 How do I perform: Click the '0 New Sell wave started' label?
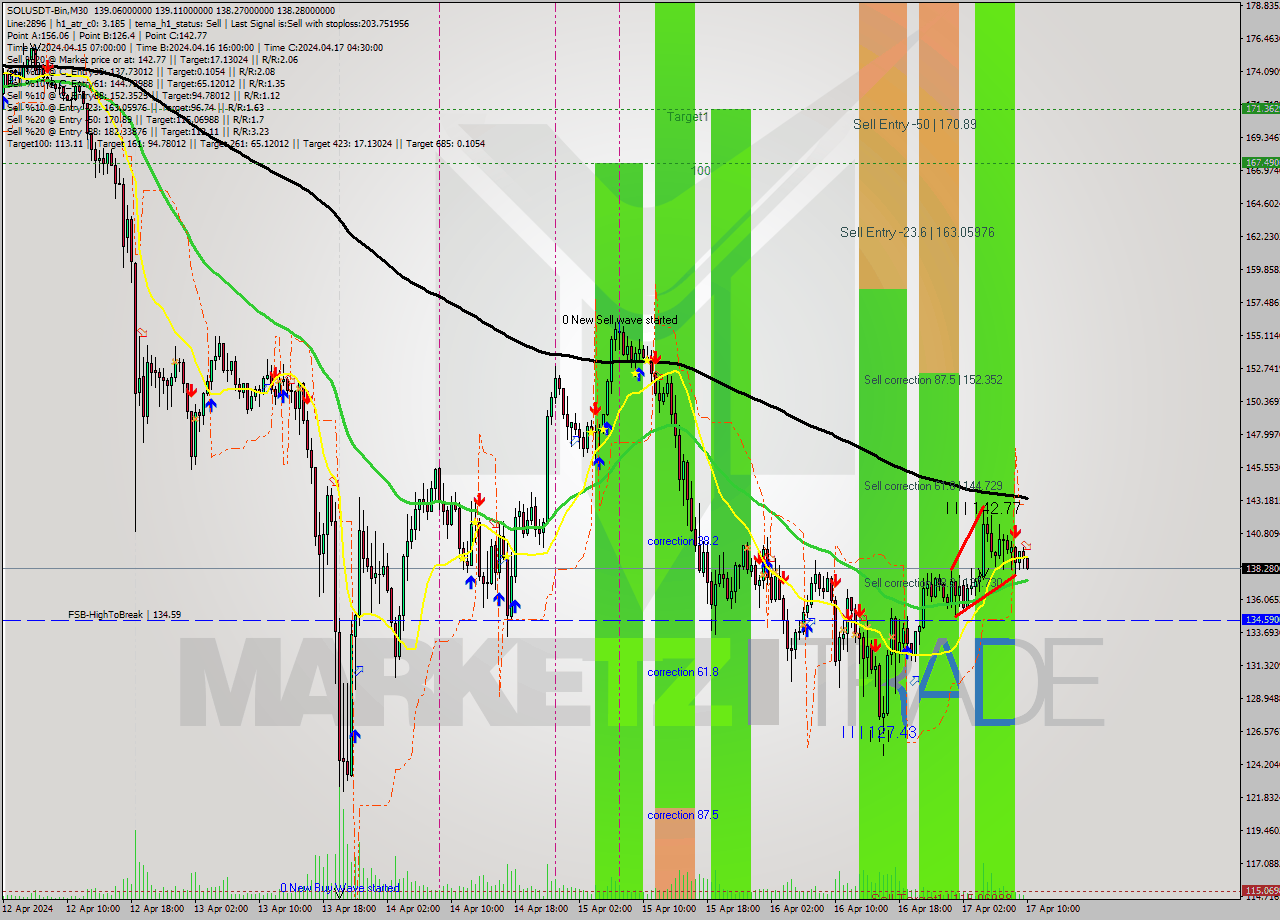click(x=619, y=320)
